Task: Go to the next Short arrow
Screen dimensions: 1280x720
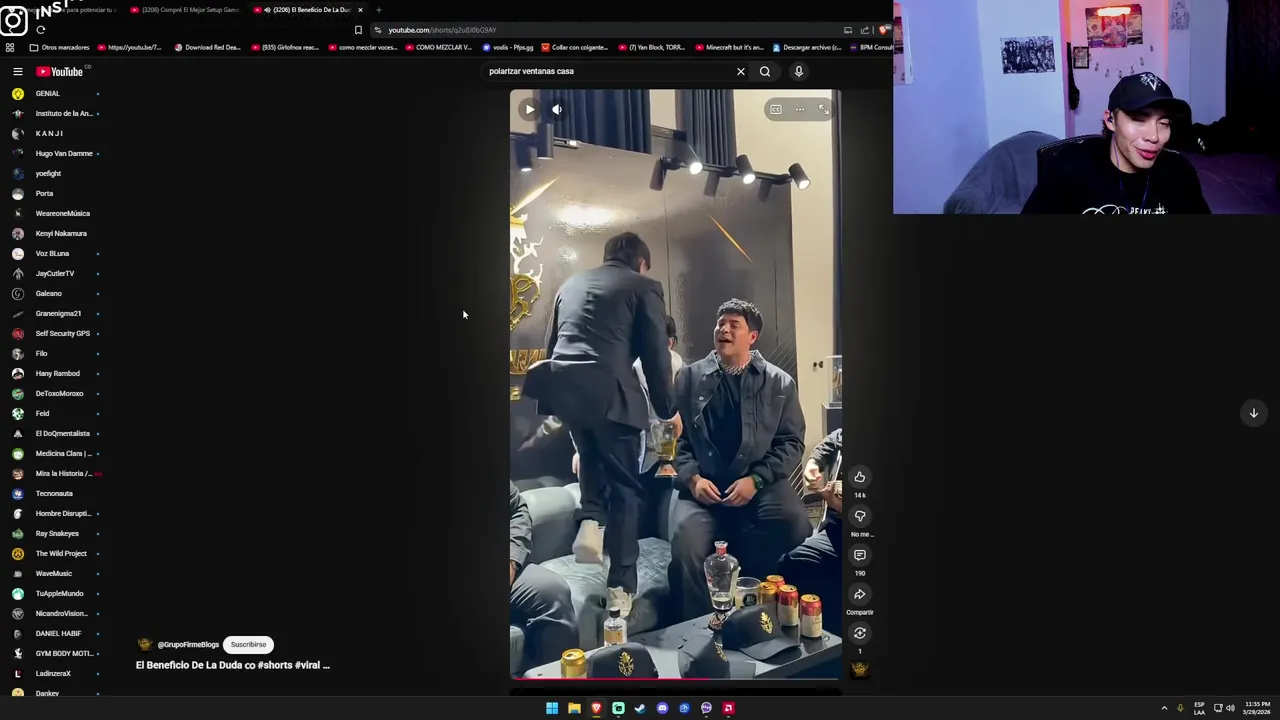Action: click(x=1253, y=413)
